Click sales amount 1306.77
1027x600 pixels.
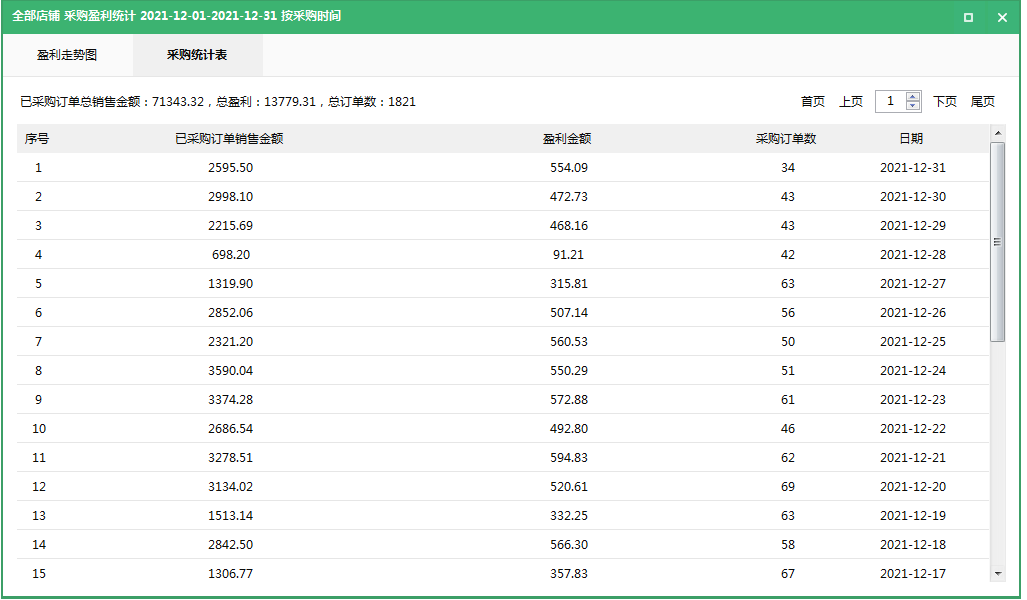coord(231,573)
